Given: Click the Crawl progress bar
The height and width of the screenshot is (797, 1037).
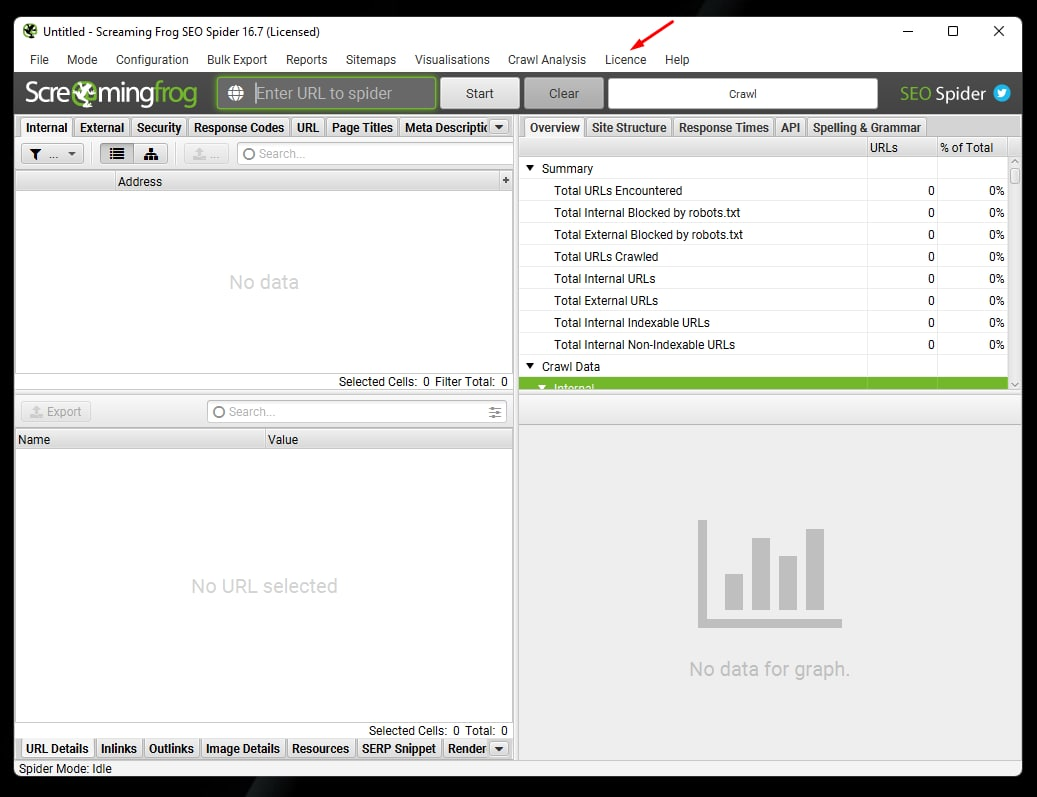Looking at the screenshot, I should coord(743,93).
